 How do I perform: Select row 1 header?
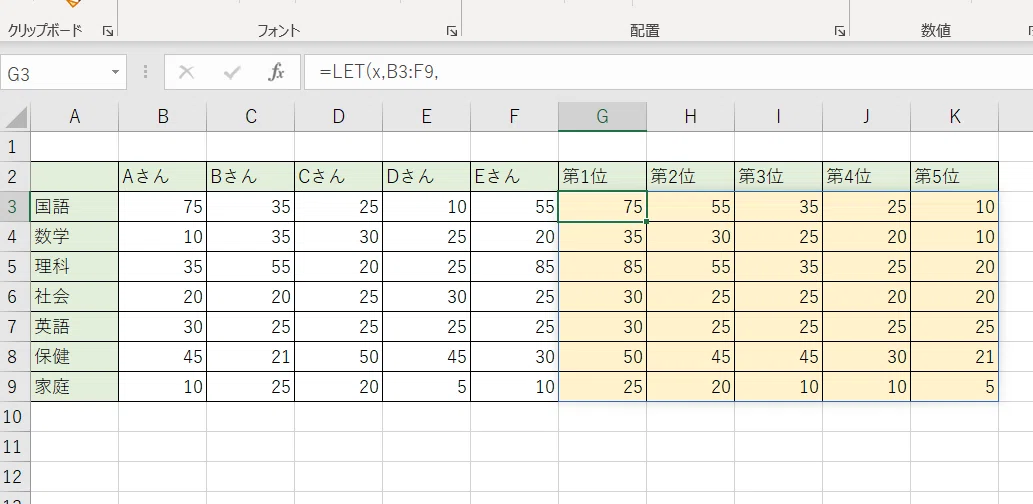(15, 146)
